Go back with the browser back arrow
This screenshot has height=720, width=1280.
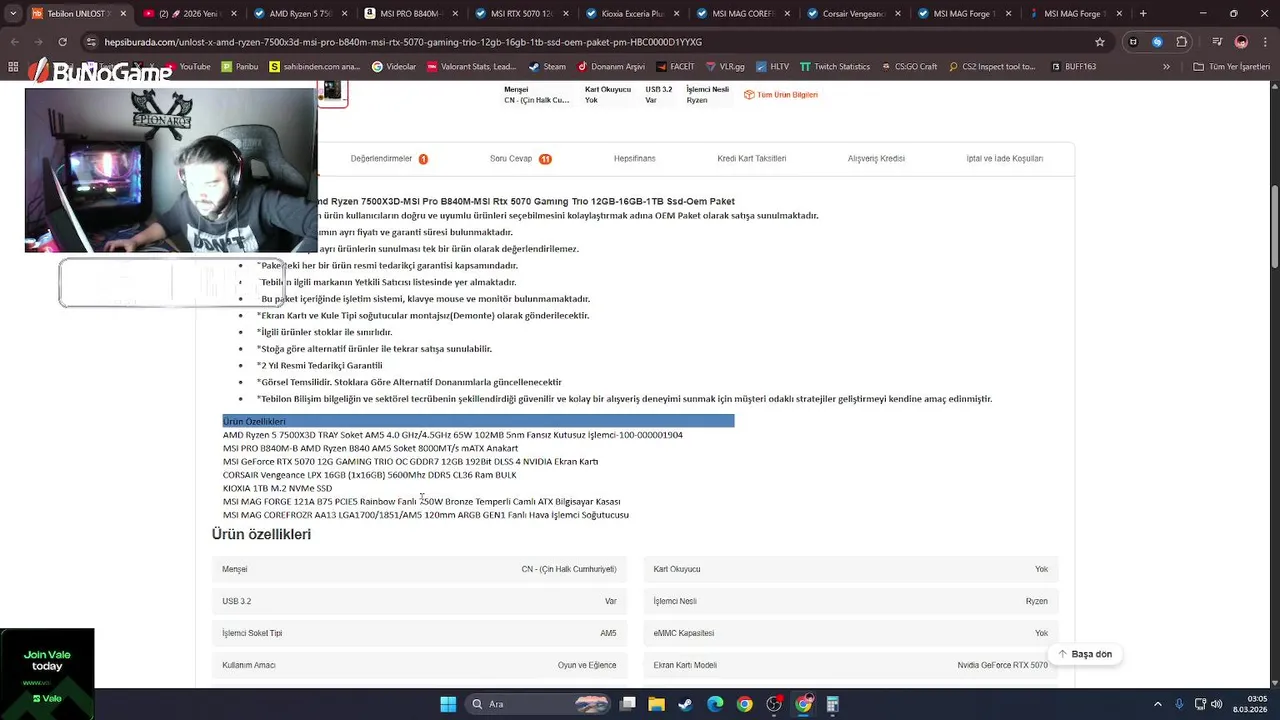coord(15,42)
